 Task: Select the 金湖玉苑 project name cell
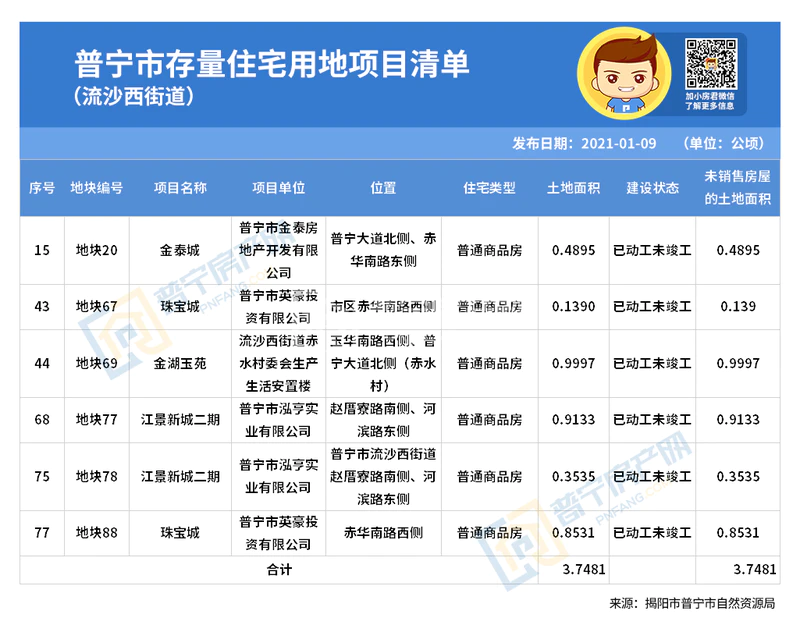[x=180, y=364]
